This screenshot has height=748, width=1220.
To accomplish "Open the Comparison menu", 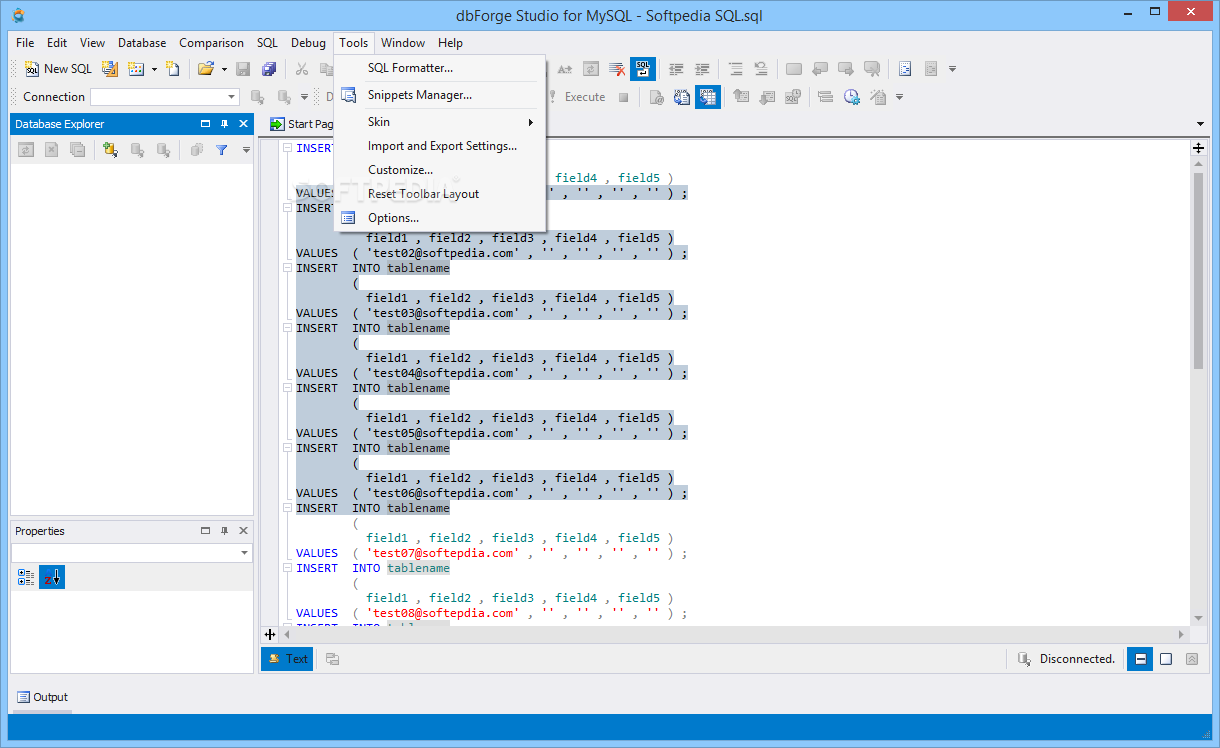I will (x=211, y=43).
